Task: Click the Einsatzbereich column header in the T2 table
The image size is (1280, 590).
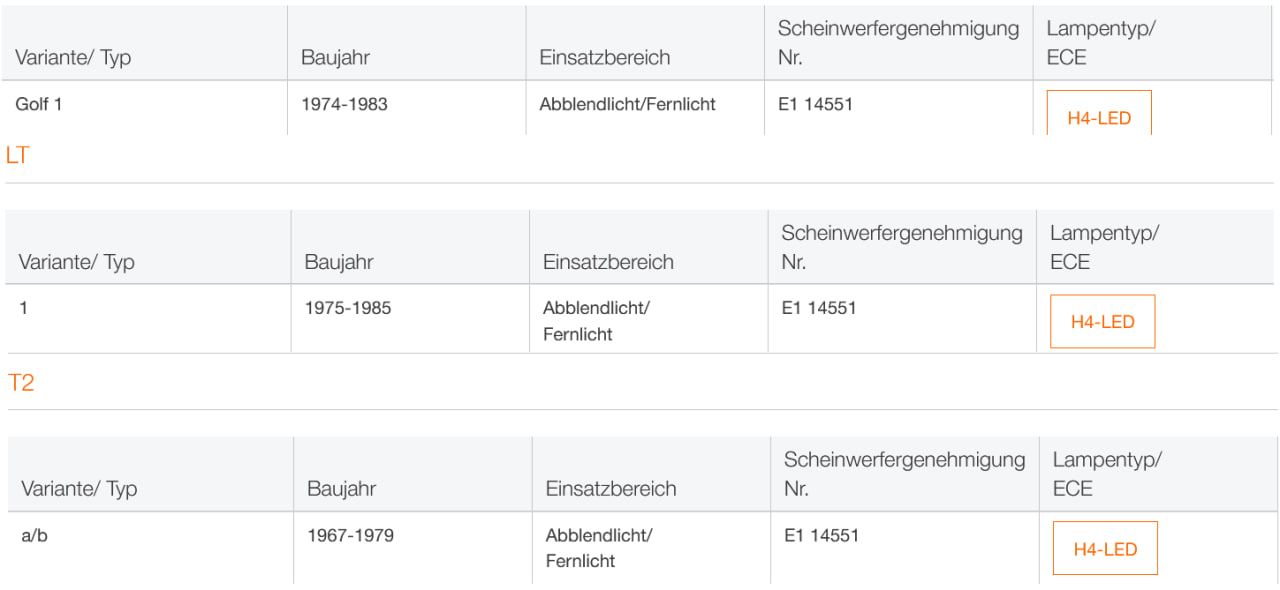Action: tap(611, 489)
